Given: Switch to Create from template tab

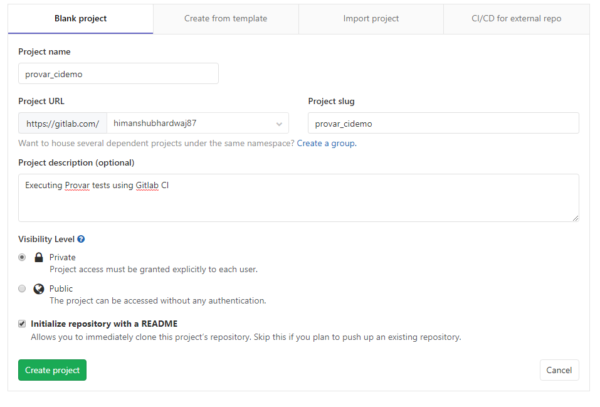Looking at the screenshot, I should pos(226,19).
